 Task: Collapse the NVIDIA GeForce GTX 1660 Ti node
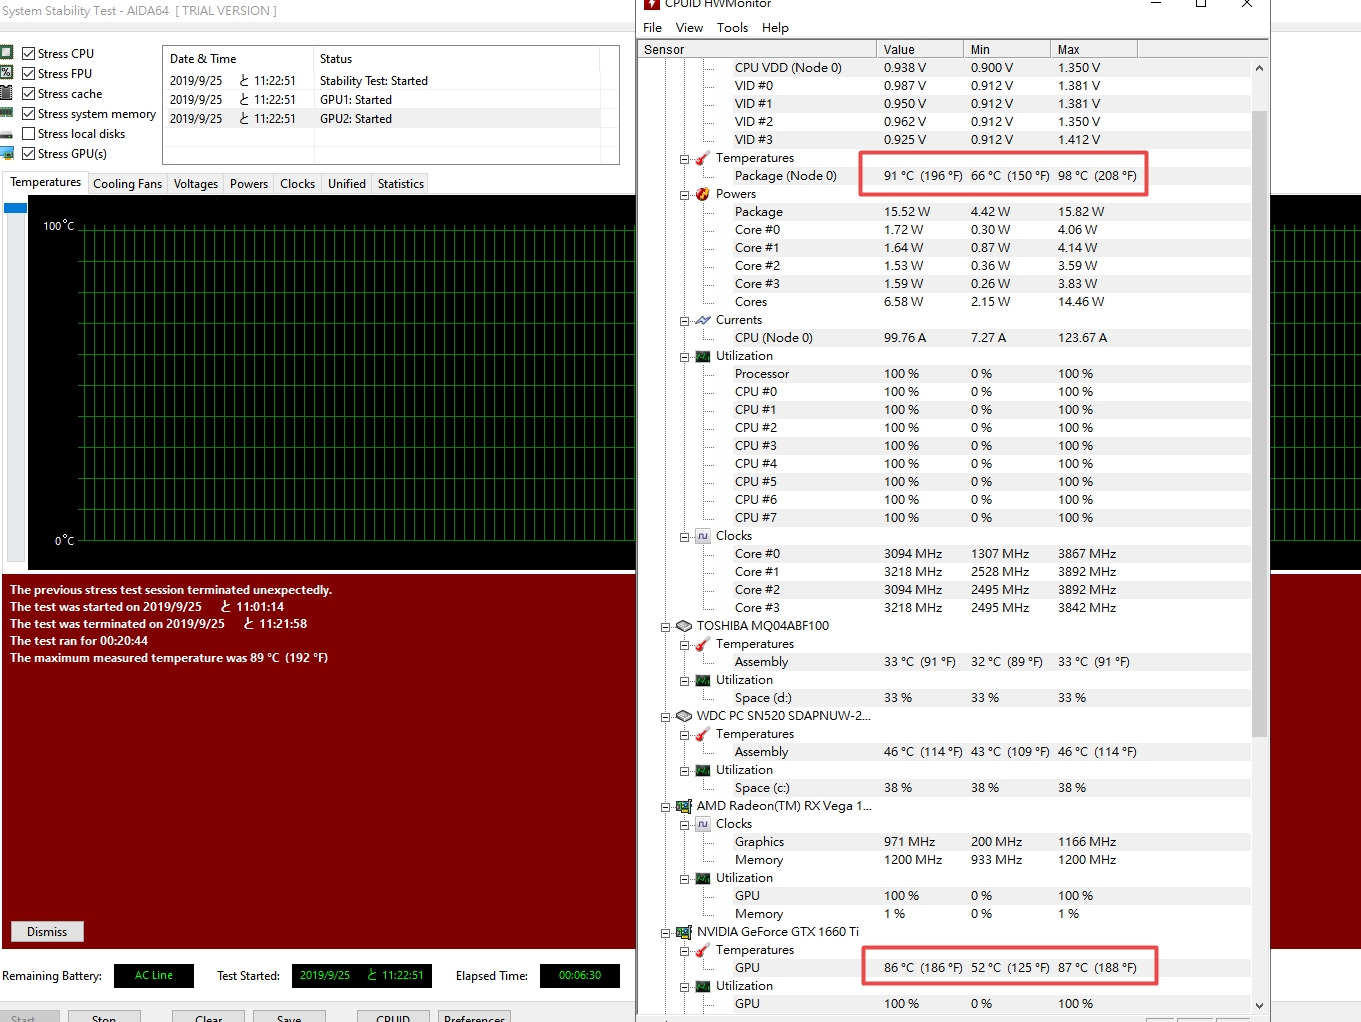[666, 933]
